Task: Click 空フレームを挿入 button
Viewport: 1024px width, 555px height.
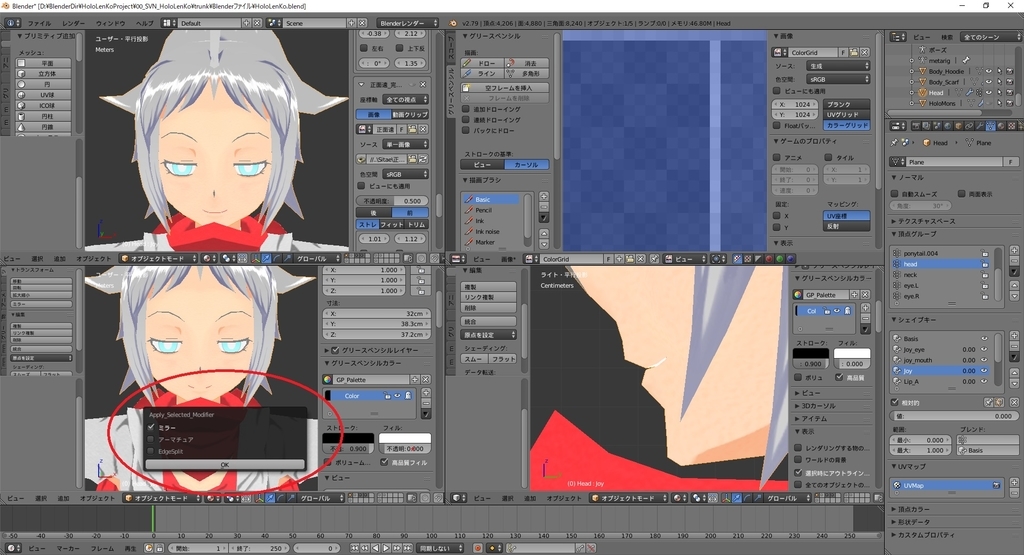Action: [x=505, y=87]
